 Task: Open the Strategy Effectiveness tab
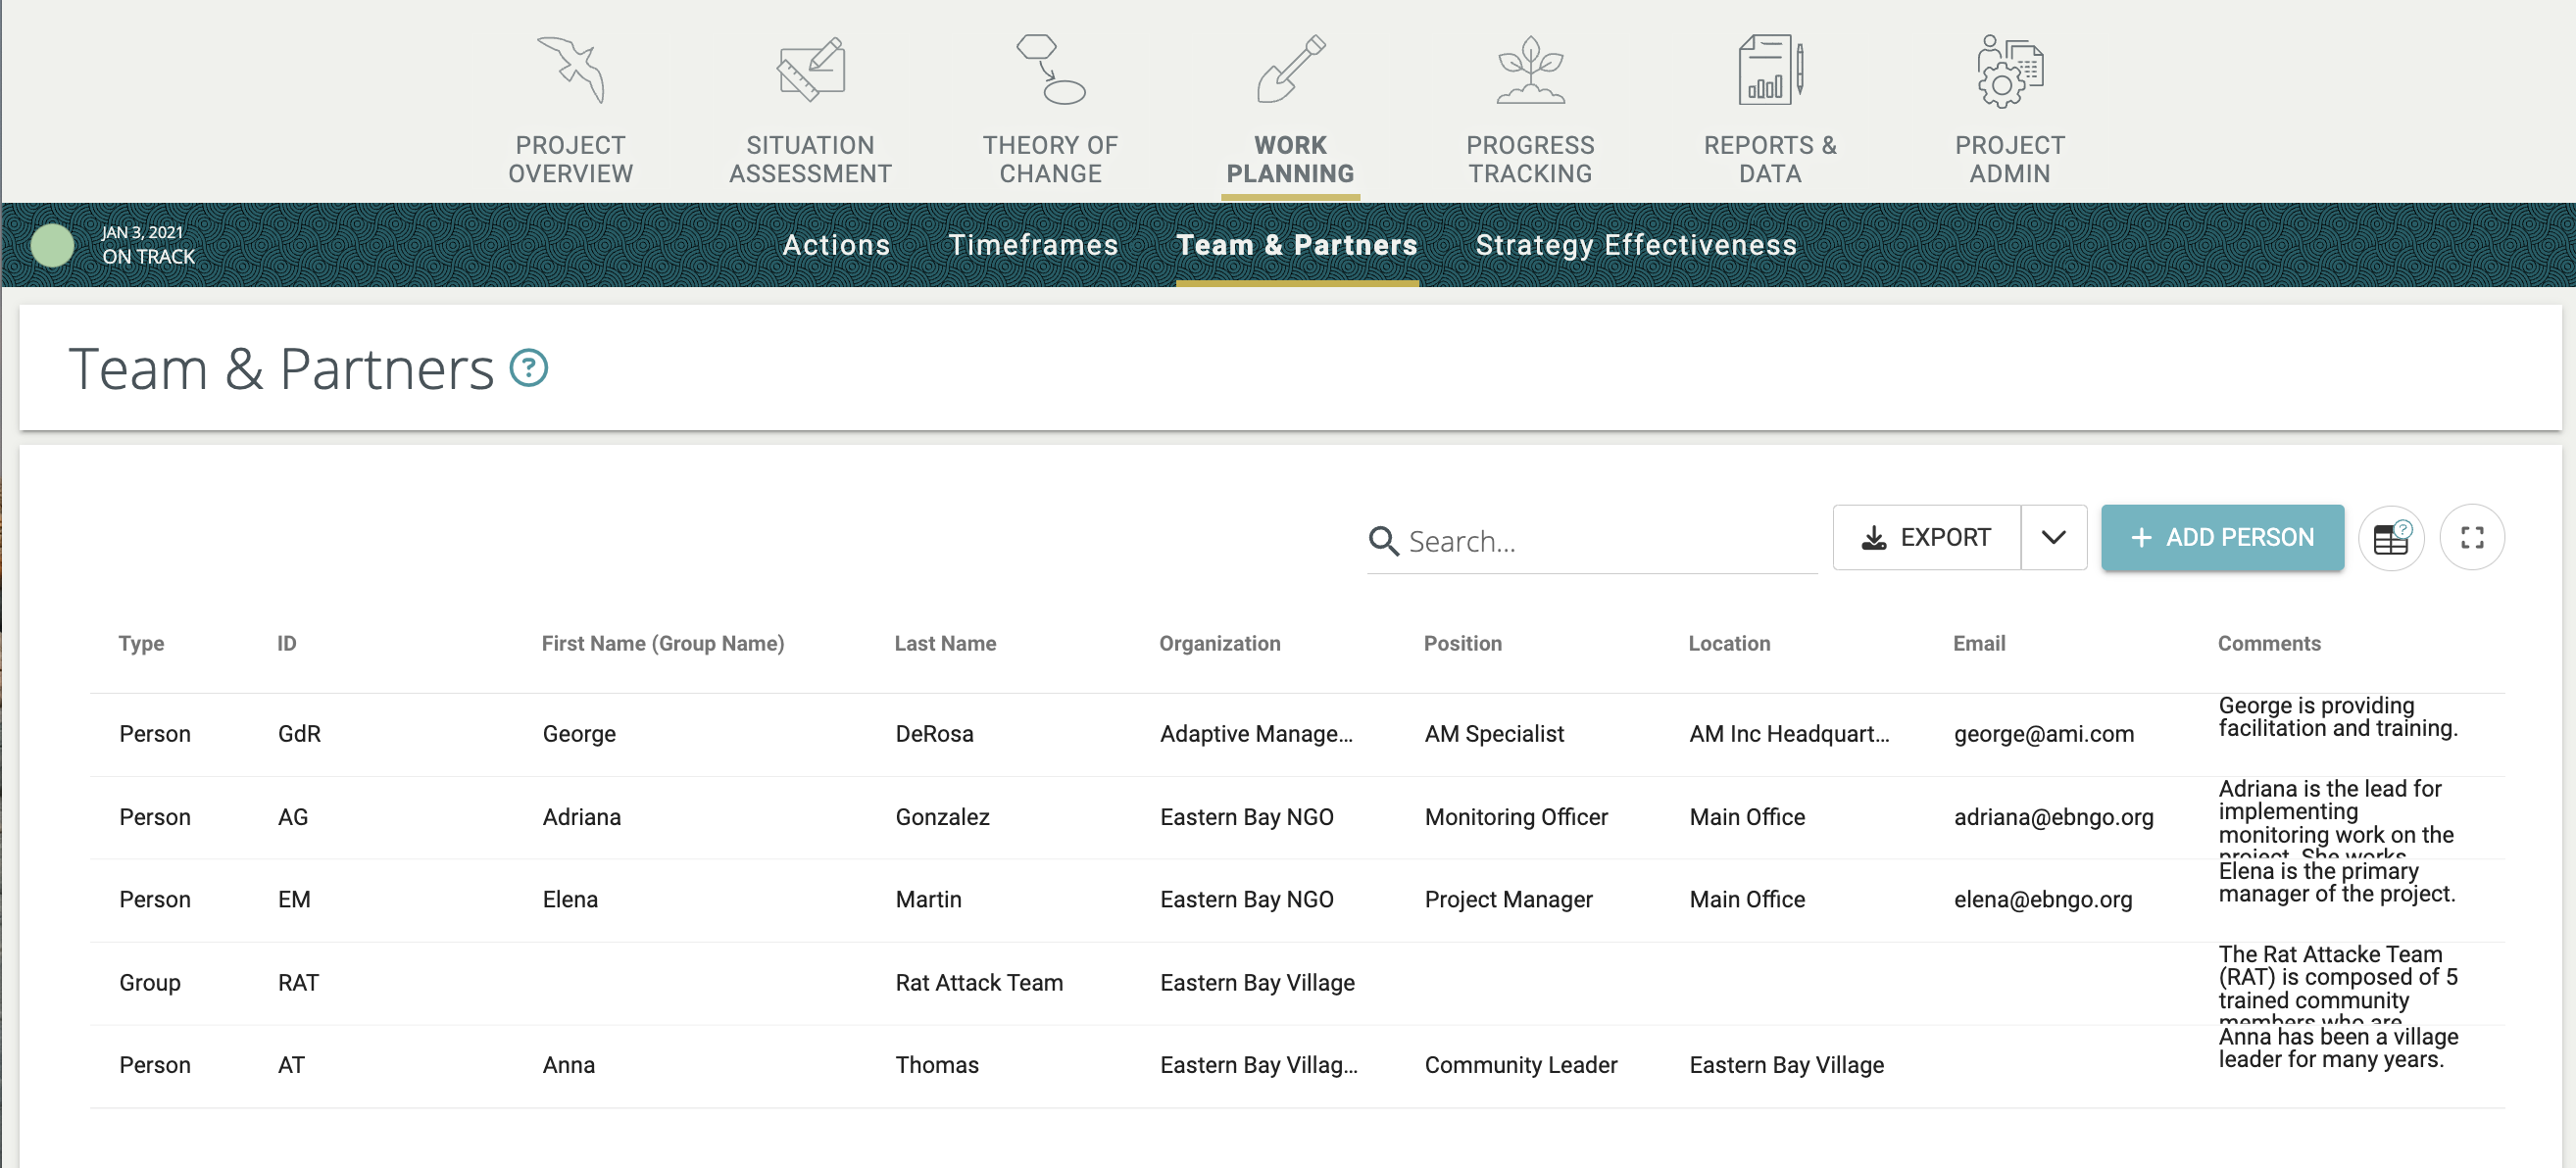[1637, 245]
